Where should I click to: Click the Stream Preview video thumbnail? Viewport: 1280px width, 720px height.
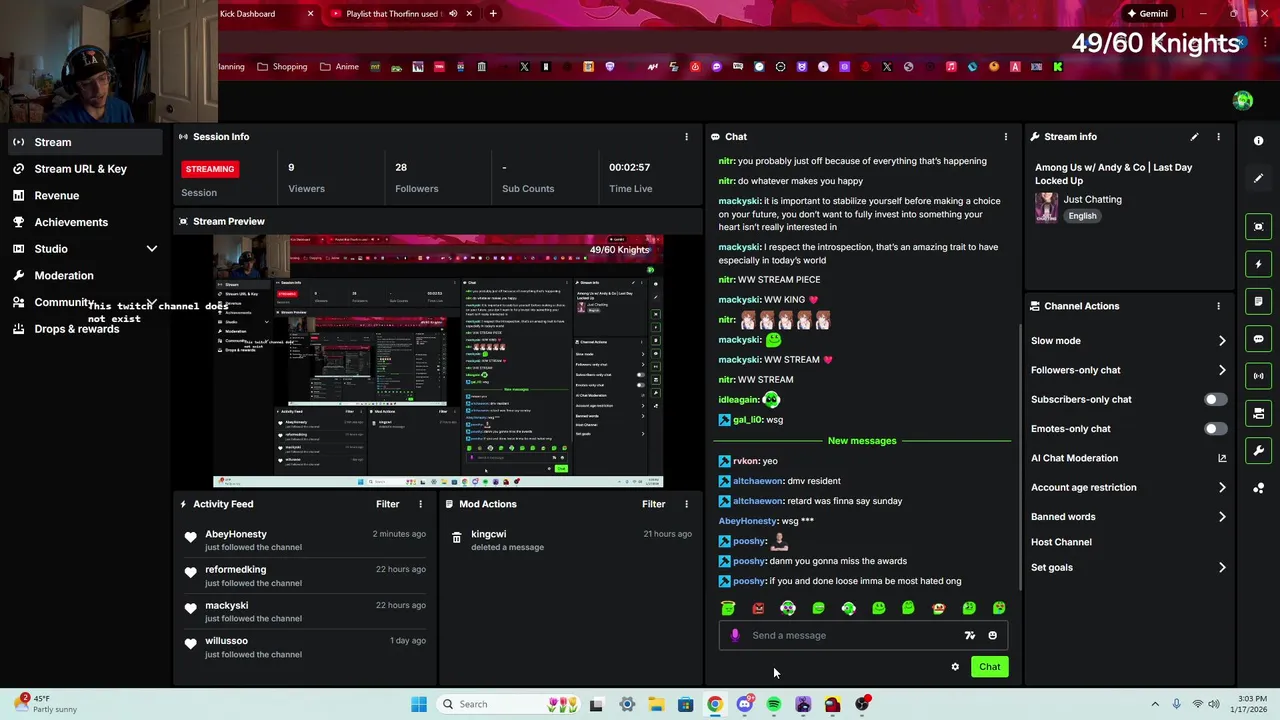point(438,361)
